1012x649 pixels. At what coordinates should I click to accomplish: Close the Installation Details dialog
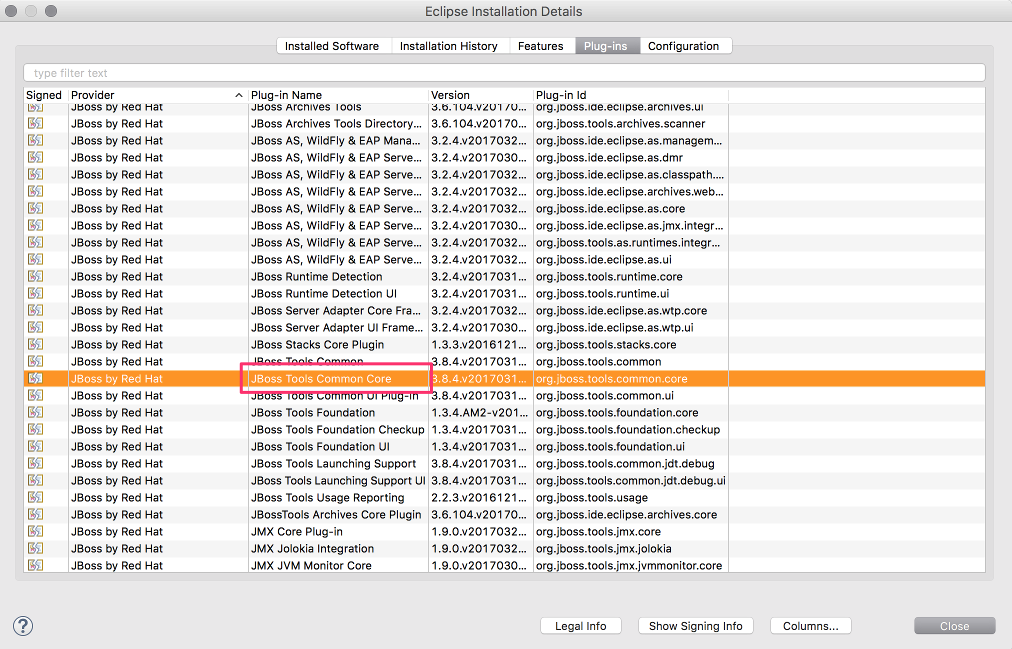click(x=955, y=626)
